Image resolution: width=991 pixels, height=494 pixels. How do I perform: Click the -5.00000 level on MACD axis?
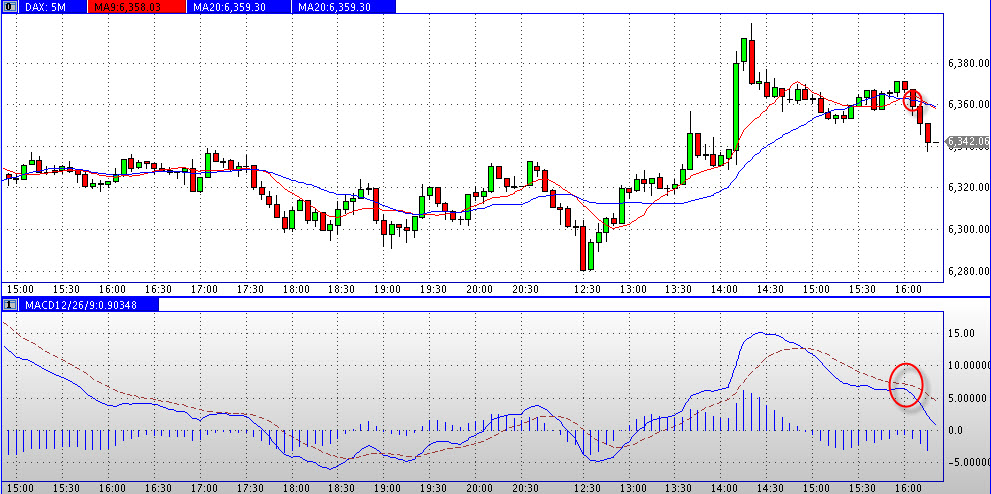pos(964,462)
